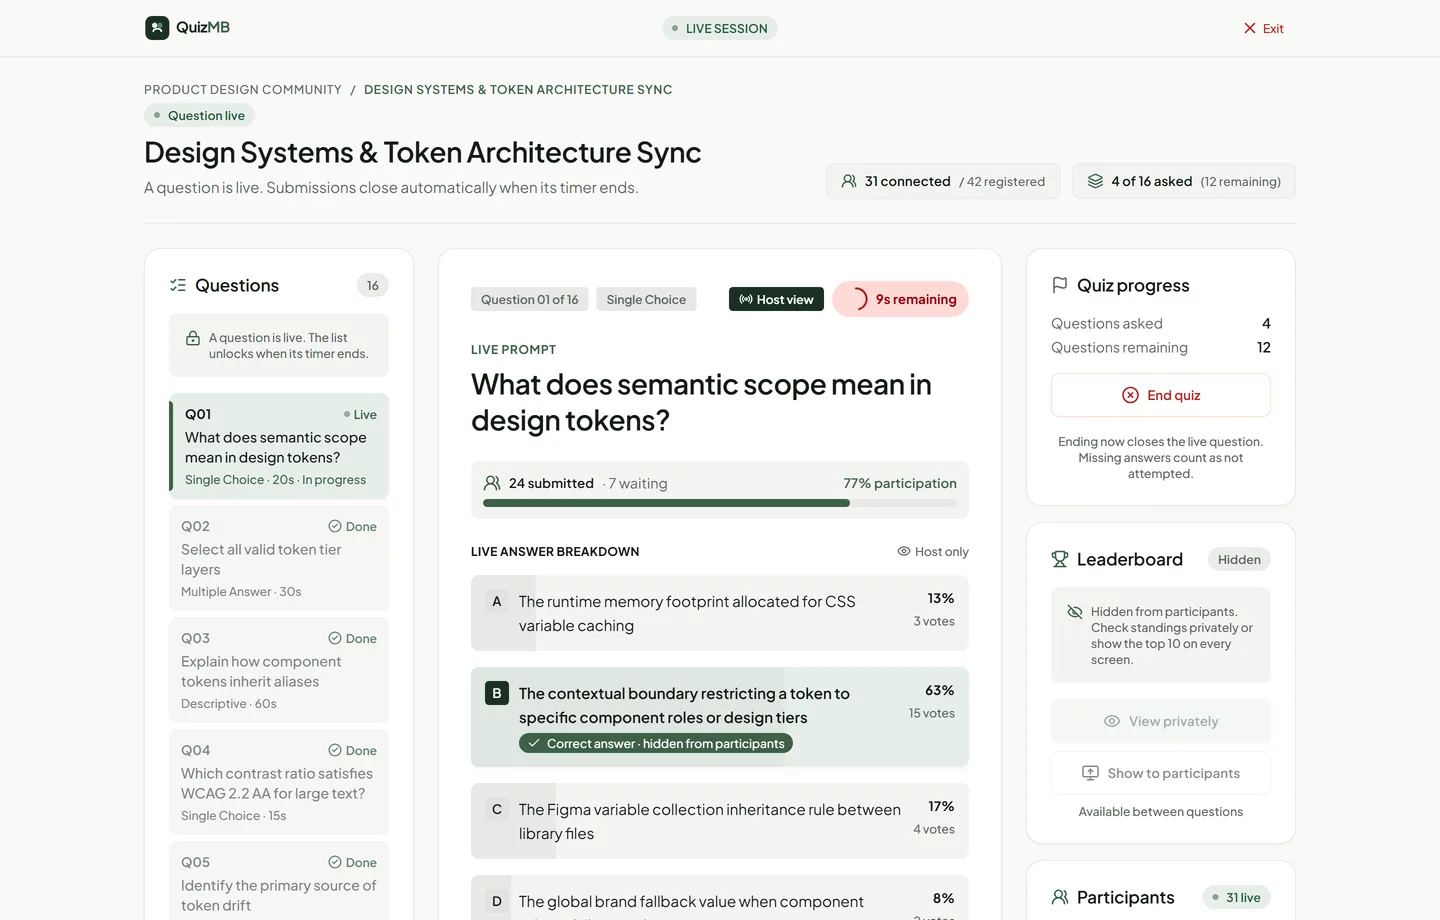Click the QuizMB logo icon
Screen dimensions: 1440x920
[157, 28]
